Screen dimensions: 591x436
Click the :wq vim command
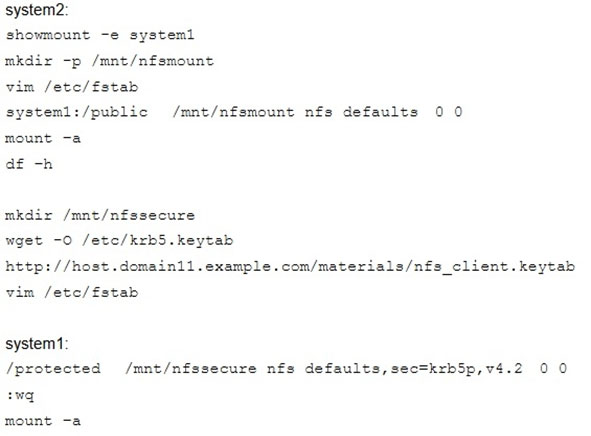(x=20, y=395)
